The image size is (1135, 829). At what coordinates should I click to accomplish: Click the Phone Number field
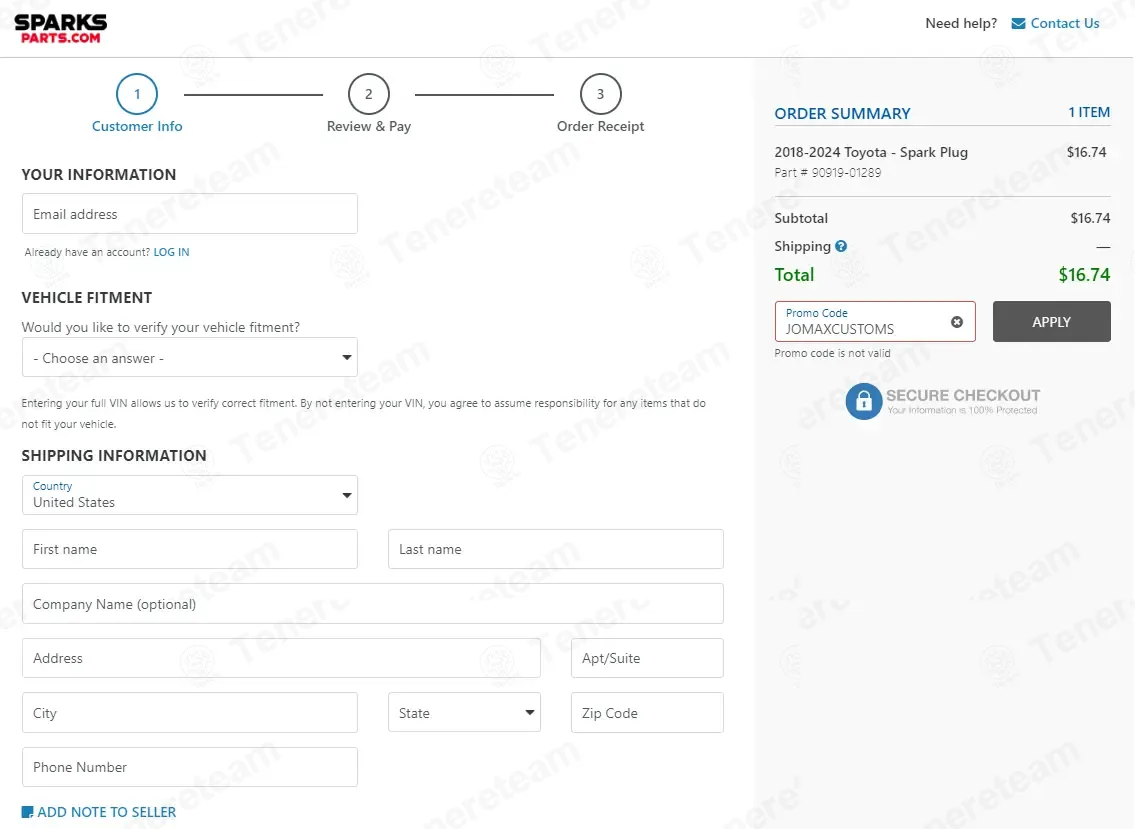click(190, 767)
